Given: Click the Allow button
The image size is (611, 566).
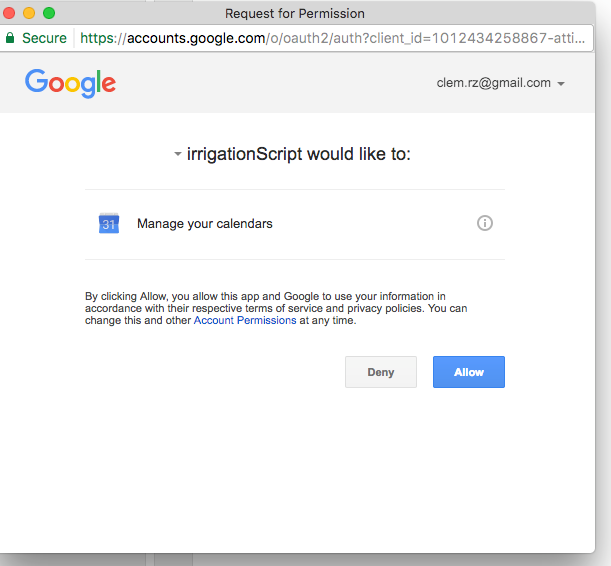Looking at the screenshot, I should 469,372.
